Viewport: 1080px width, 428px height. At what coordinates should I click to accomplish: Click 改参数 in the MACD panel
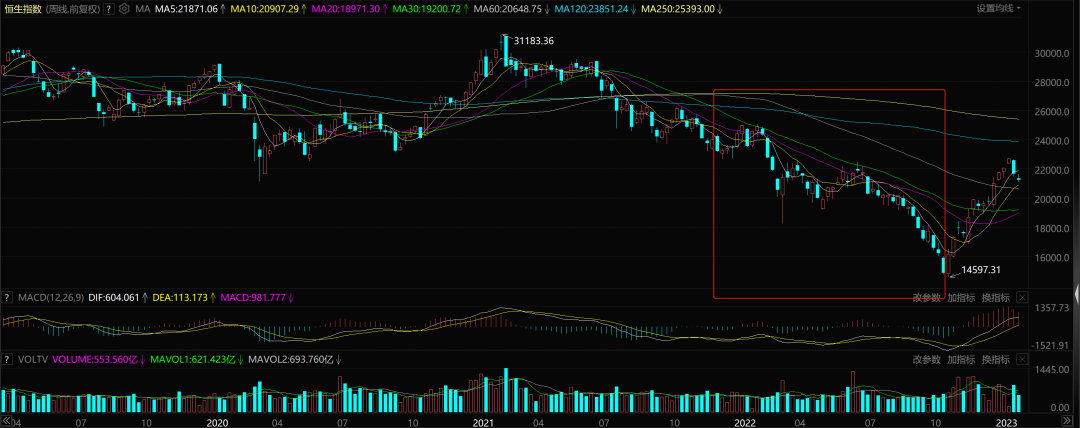[926, 298]
